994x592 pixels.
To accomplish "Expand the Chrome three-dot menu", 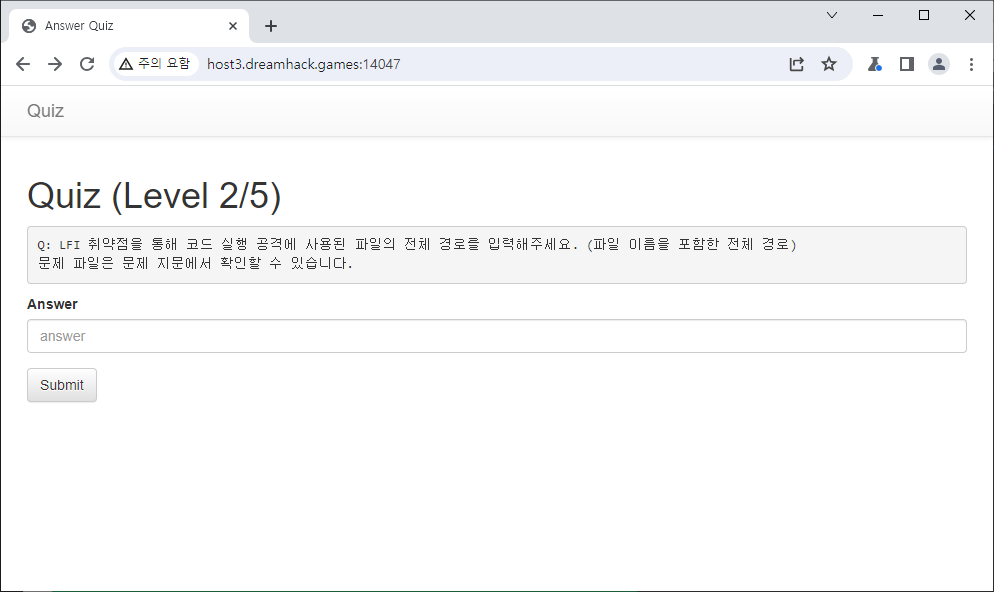I will pos(971,64).
